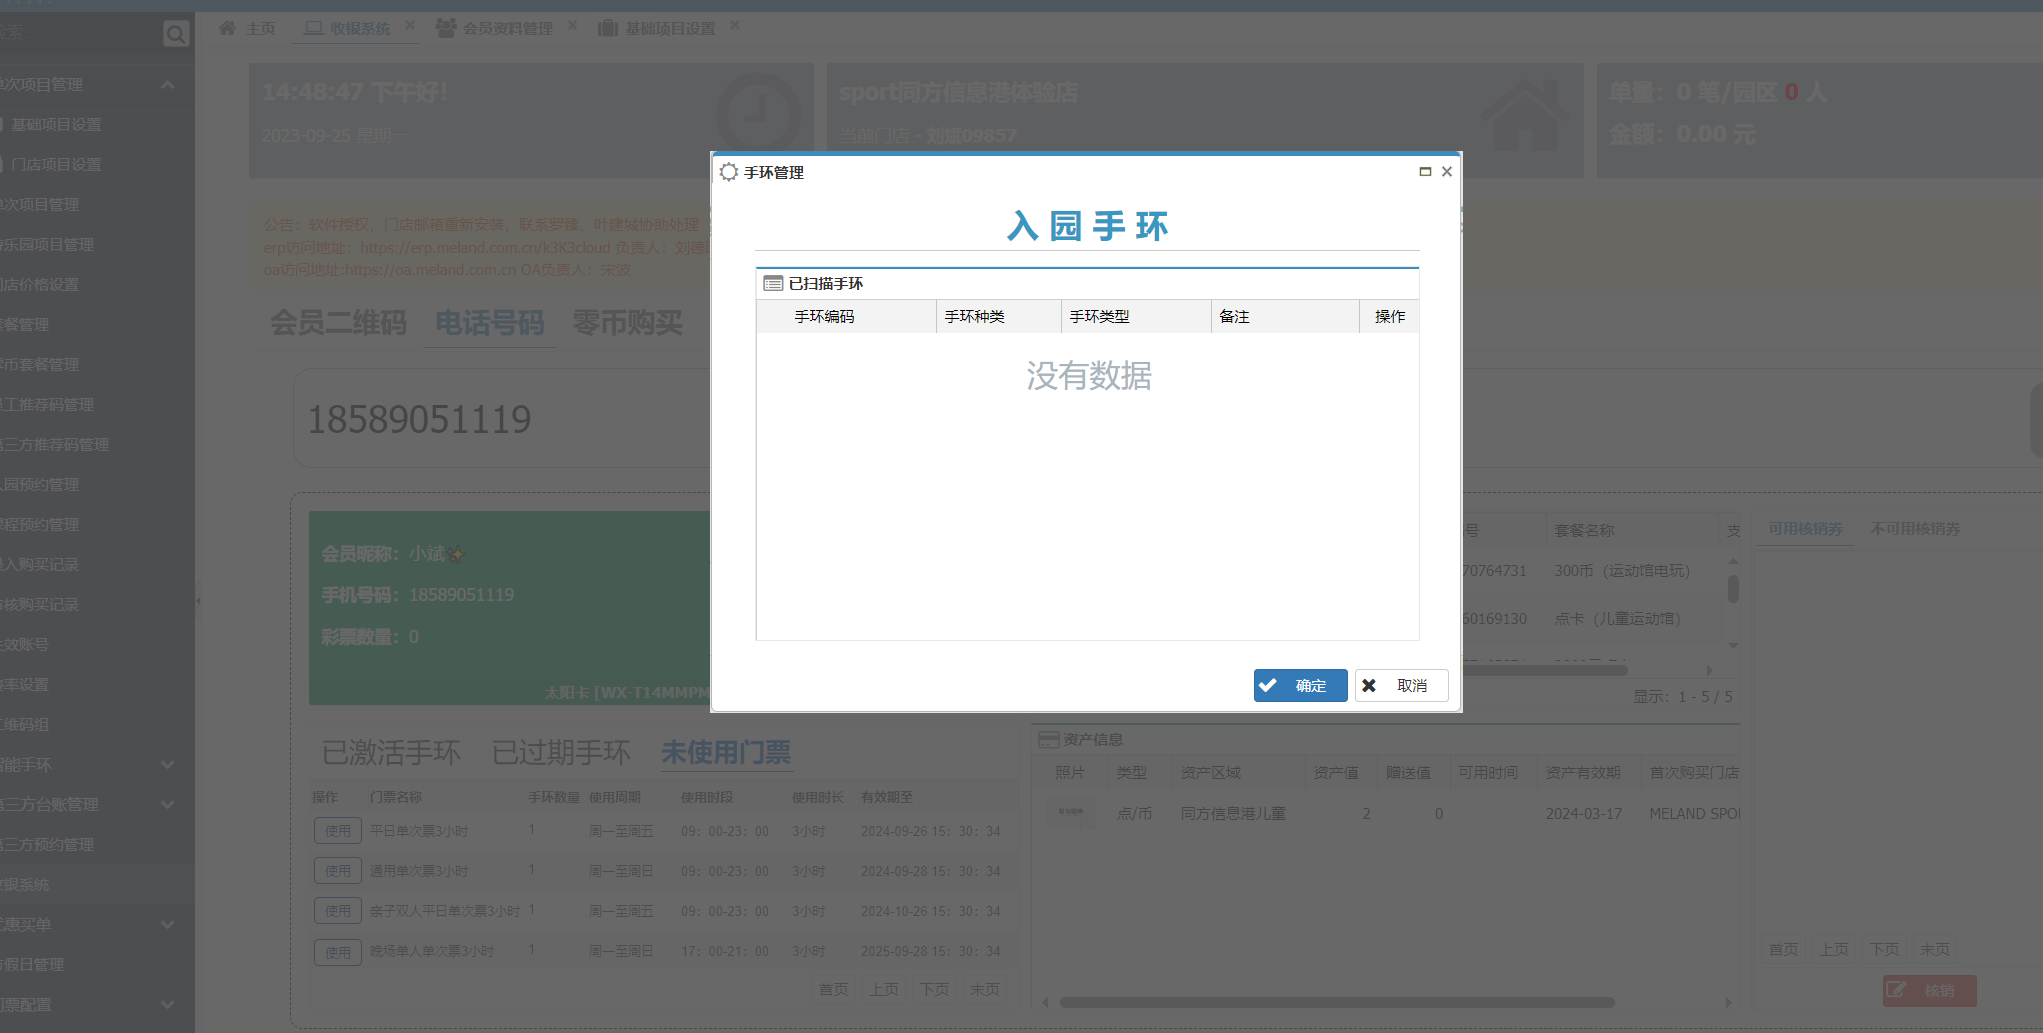Click the 资产信息 panel icon

click(x=1048, y=740)
